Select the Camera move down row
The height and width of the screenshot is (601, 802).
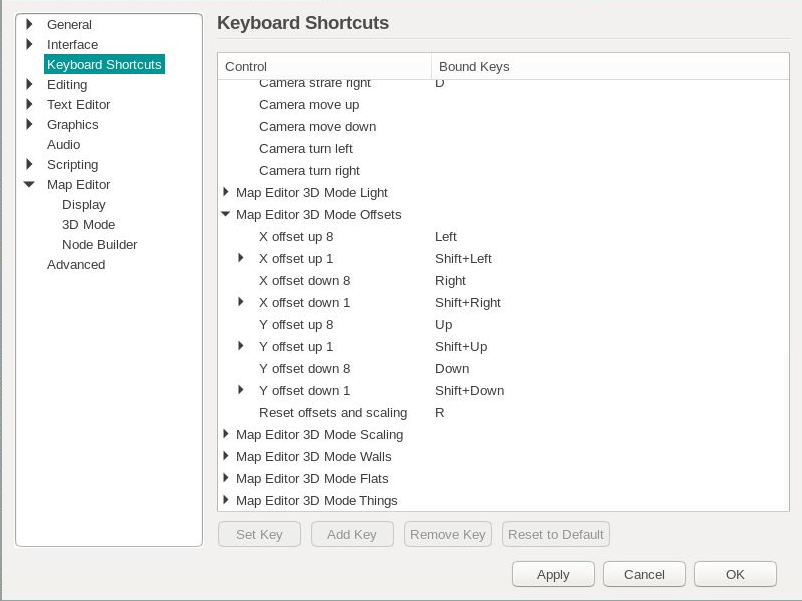pyautogui.click(x=503, y=126)
